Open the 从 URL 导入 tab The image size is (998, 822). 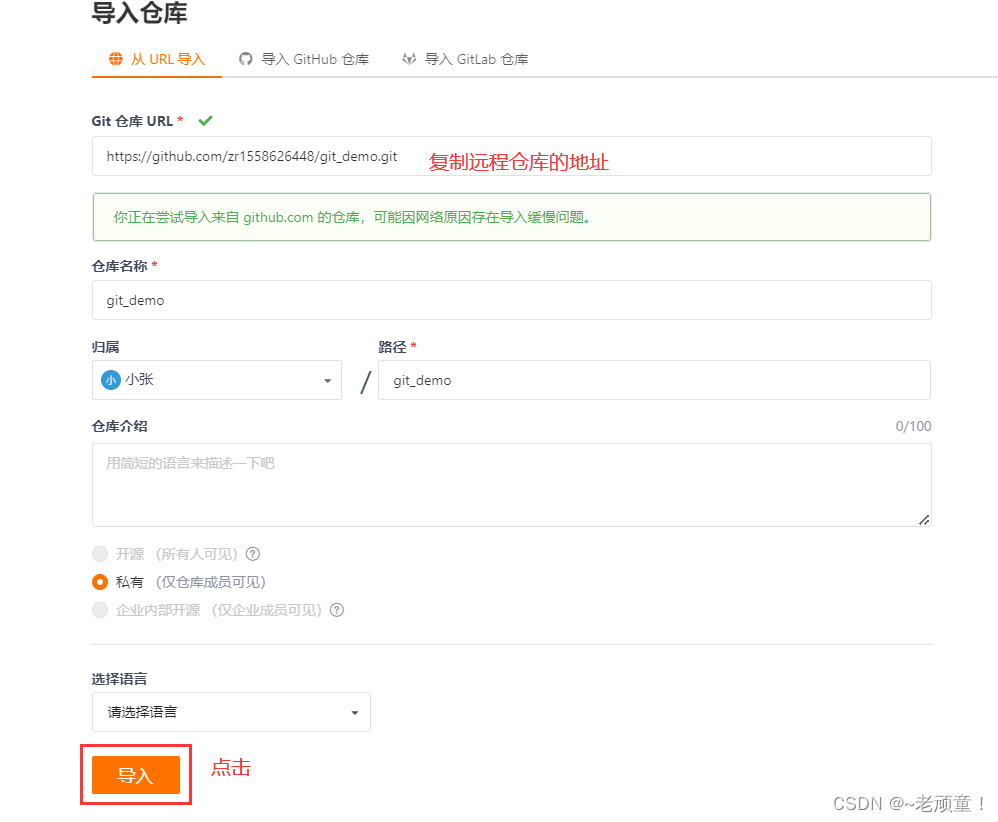[157, 59]
